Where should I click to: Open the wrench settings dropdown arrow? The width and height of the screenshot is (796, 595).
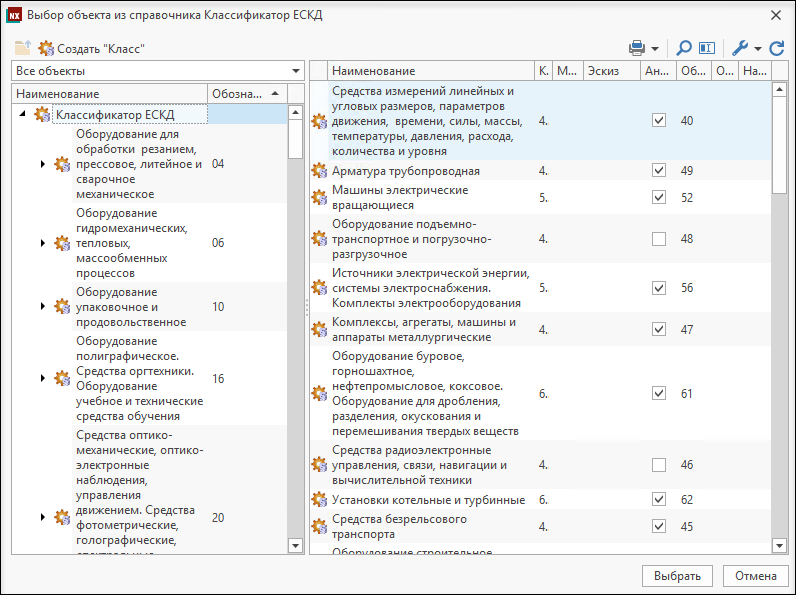[x=758, y=49]
